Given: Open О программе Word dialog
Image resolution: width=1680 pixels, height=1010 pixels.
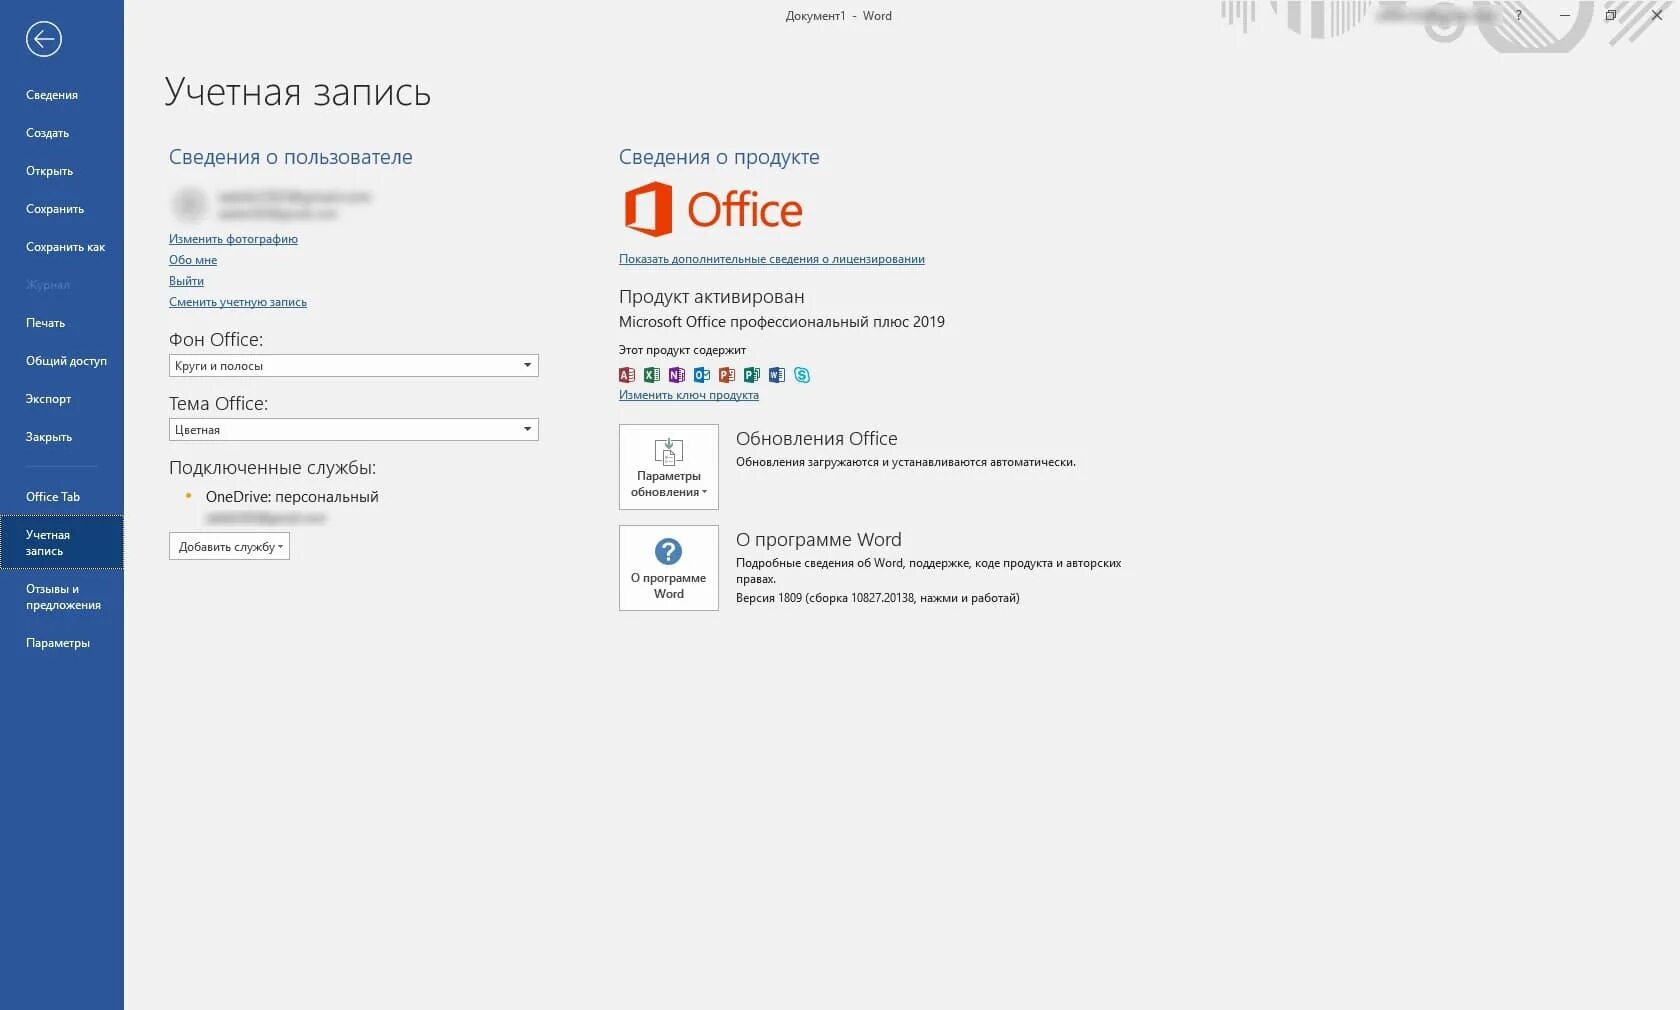Looking at the screenshot, I should [x=668, y=568].
